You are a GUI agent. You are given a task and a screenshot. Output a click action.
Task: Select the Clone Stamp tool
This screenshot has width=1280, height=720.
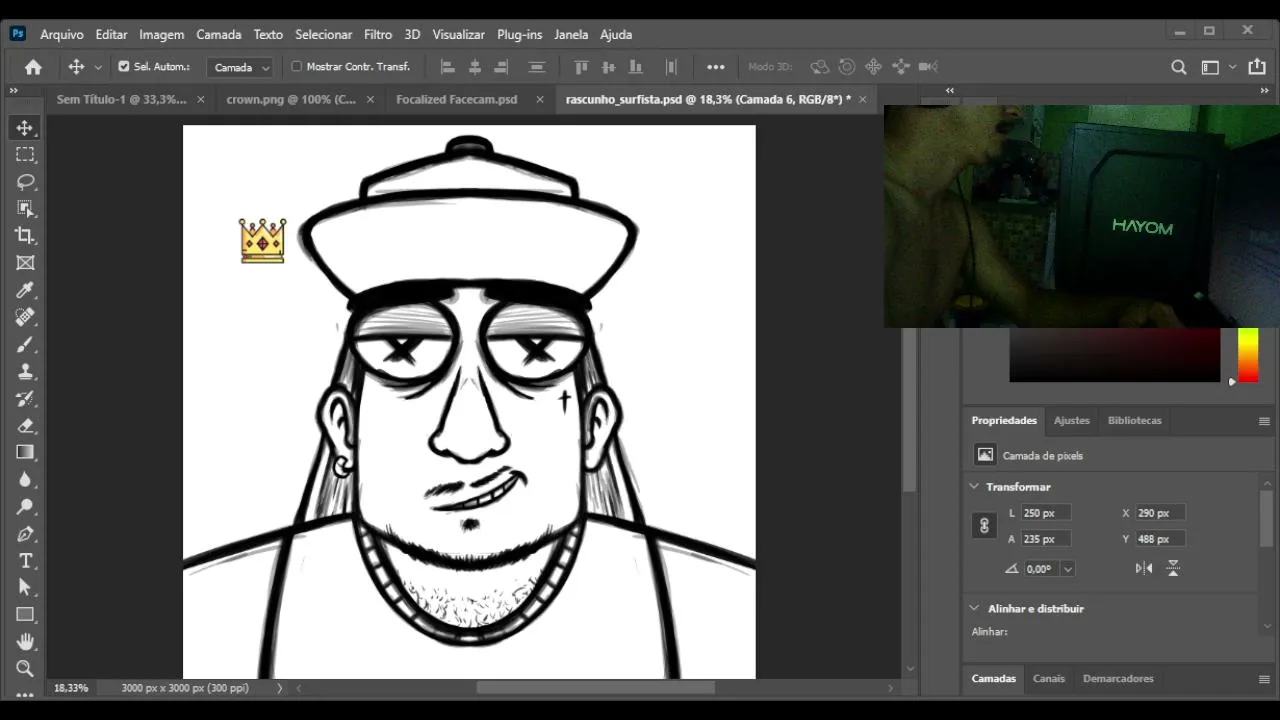25,371
